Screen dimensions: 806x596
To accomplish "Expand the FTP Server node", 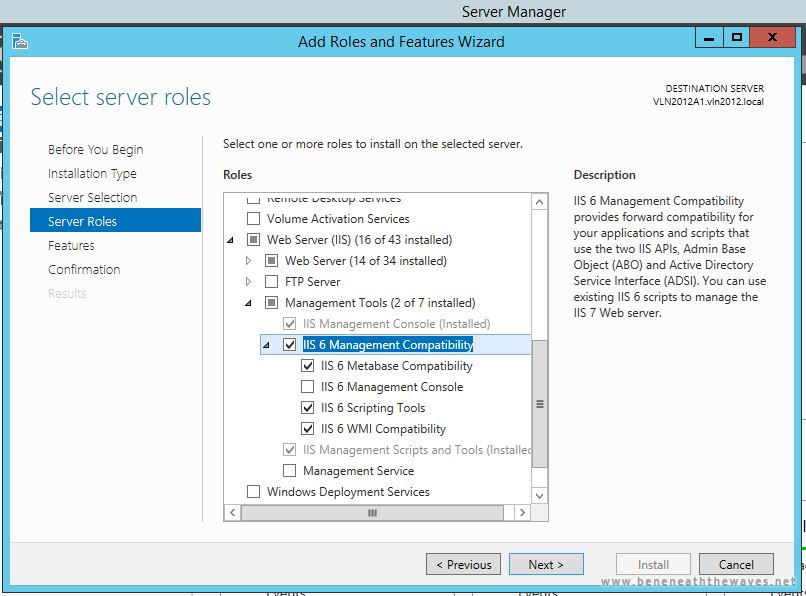I will click(x=248, y=282).
